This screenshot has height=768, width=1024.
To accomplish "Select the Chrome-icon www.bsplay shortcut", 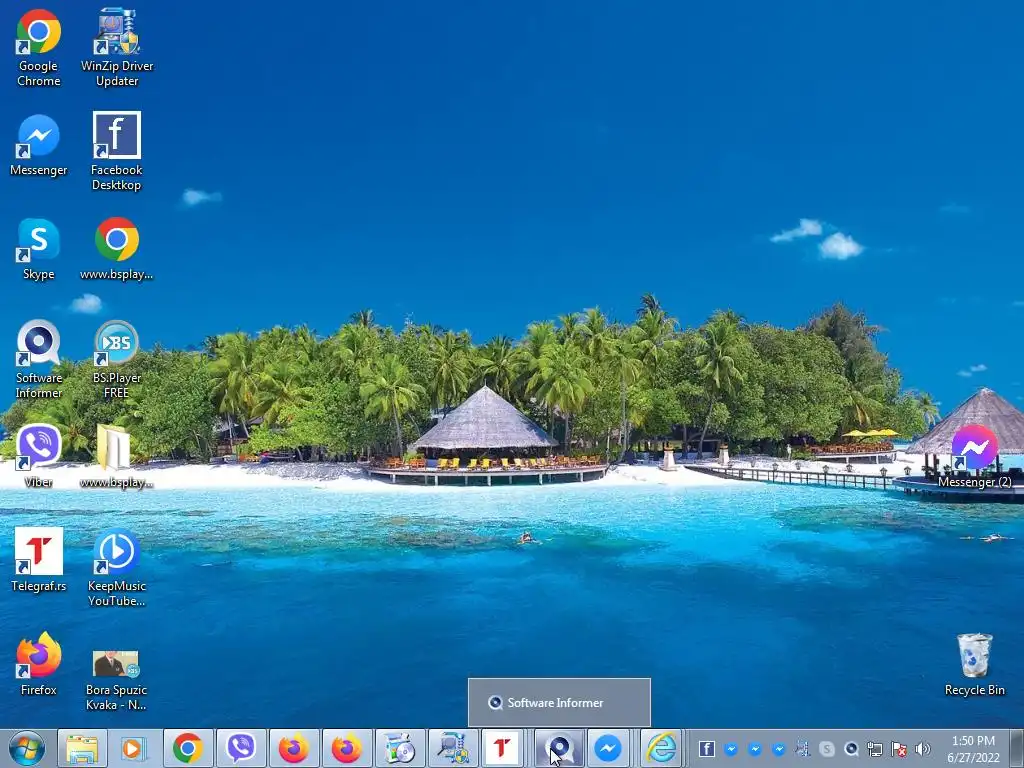I will (x=117, y=249).
